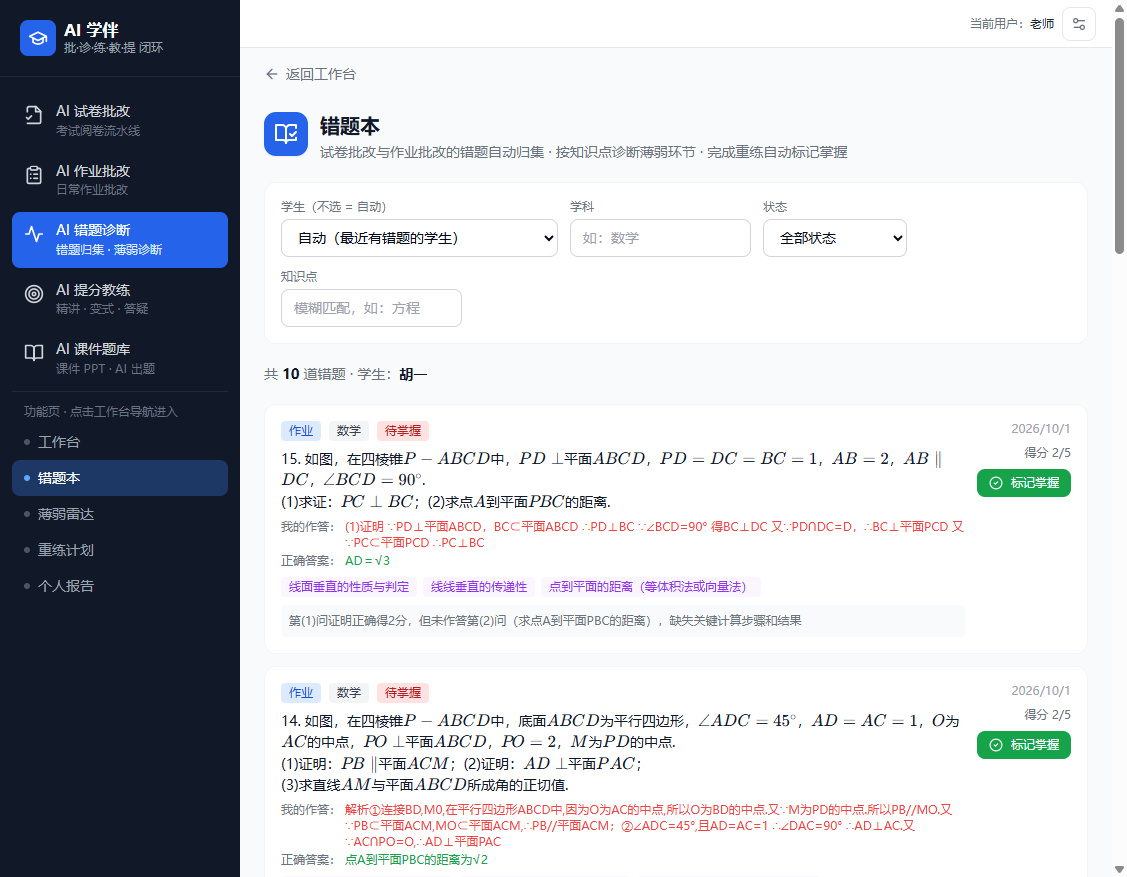Click the 当前用户：老师 label
The width and height of the screenshot is (1127, 877).
(x=1012, y=24)
